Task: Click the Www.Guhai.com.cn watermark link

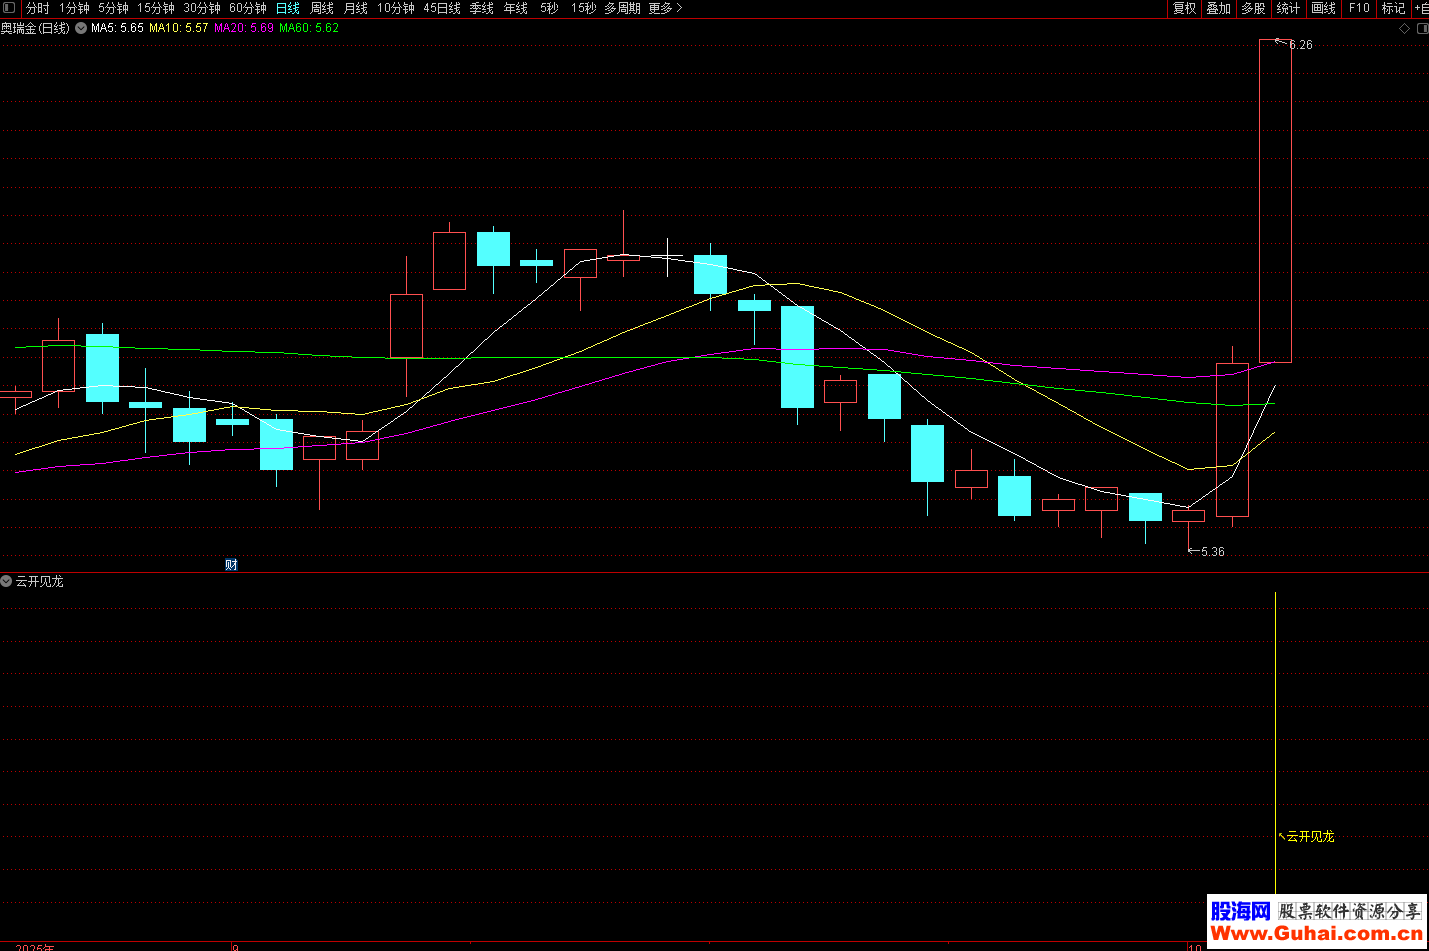Action: click(x=1316, y=934)
